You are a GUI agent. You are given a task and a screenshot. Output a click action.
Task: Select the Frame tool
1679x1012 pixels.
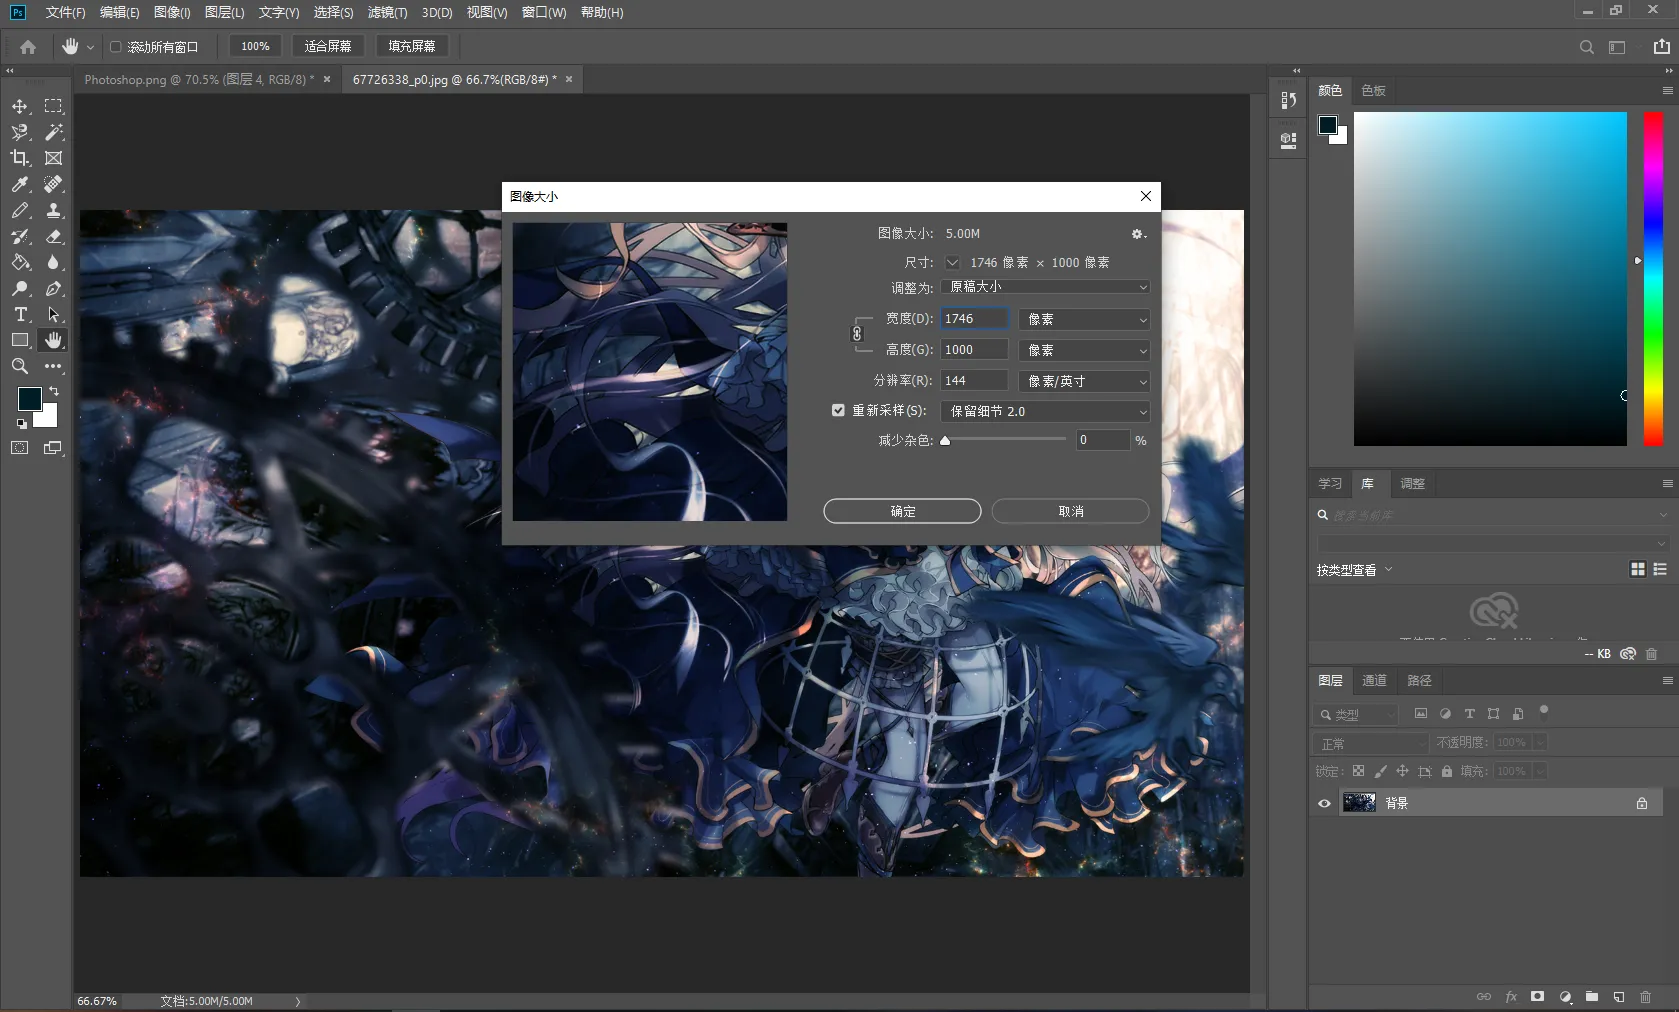(54, 158)
